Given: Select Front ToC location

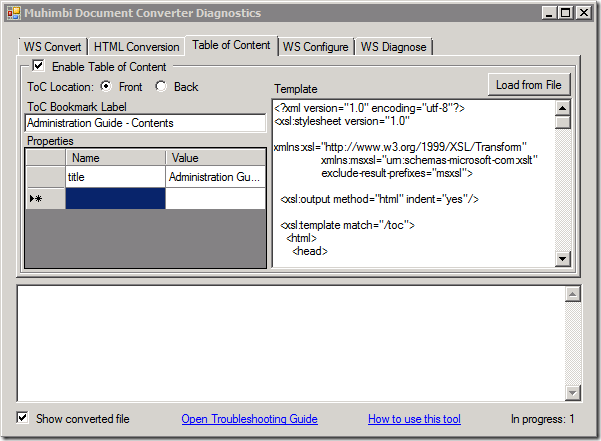Looking at the screenshot, I should click(106, 87).
